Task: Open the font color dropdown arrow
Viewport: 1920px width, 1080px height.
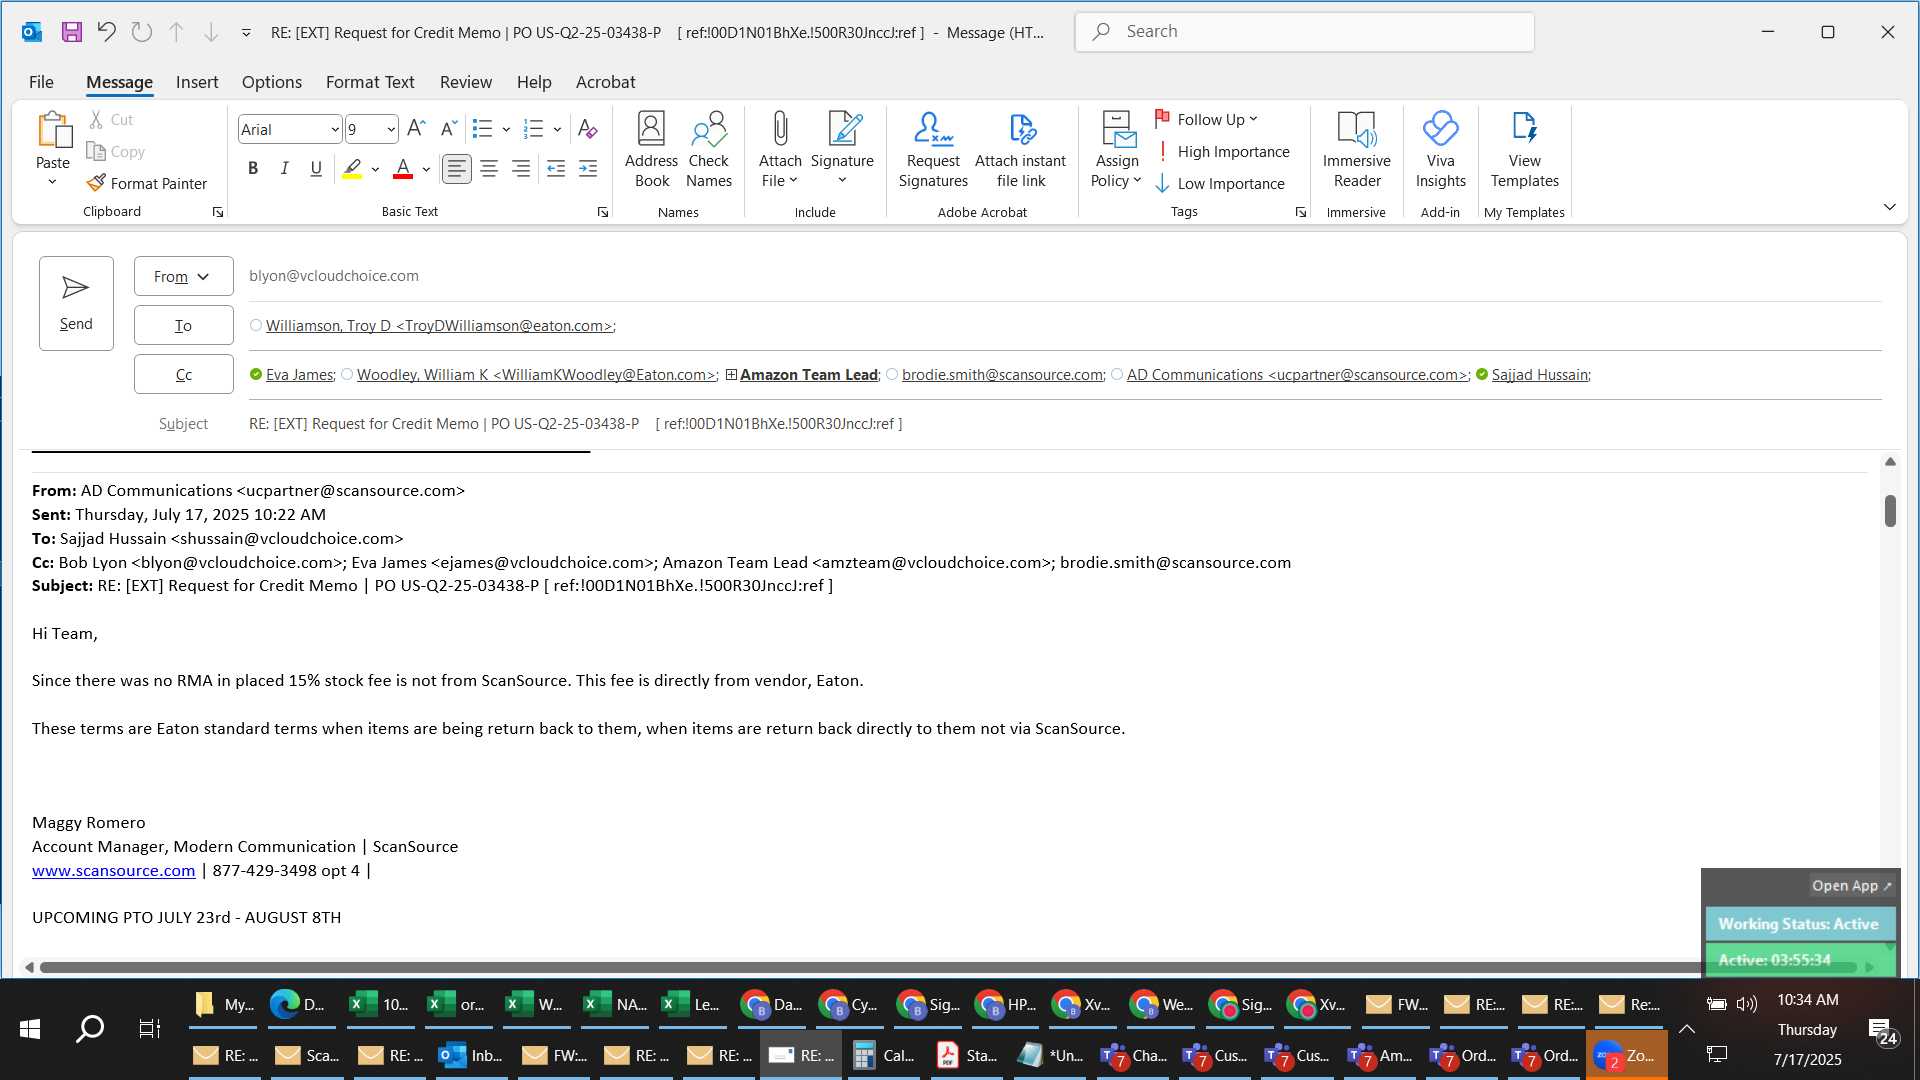Action: (426, 169)
